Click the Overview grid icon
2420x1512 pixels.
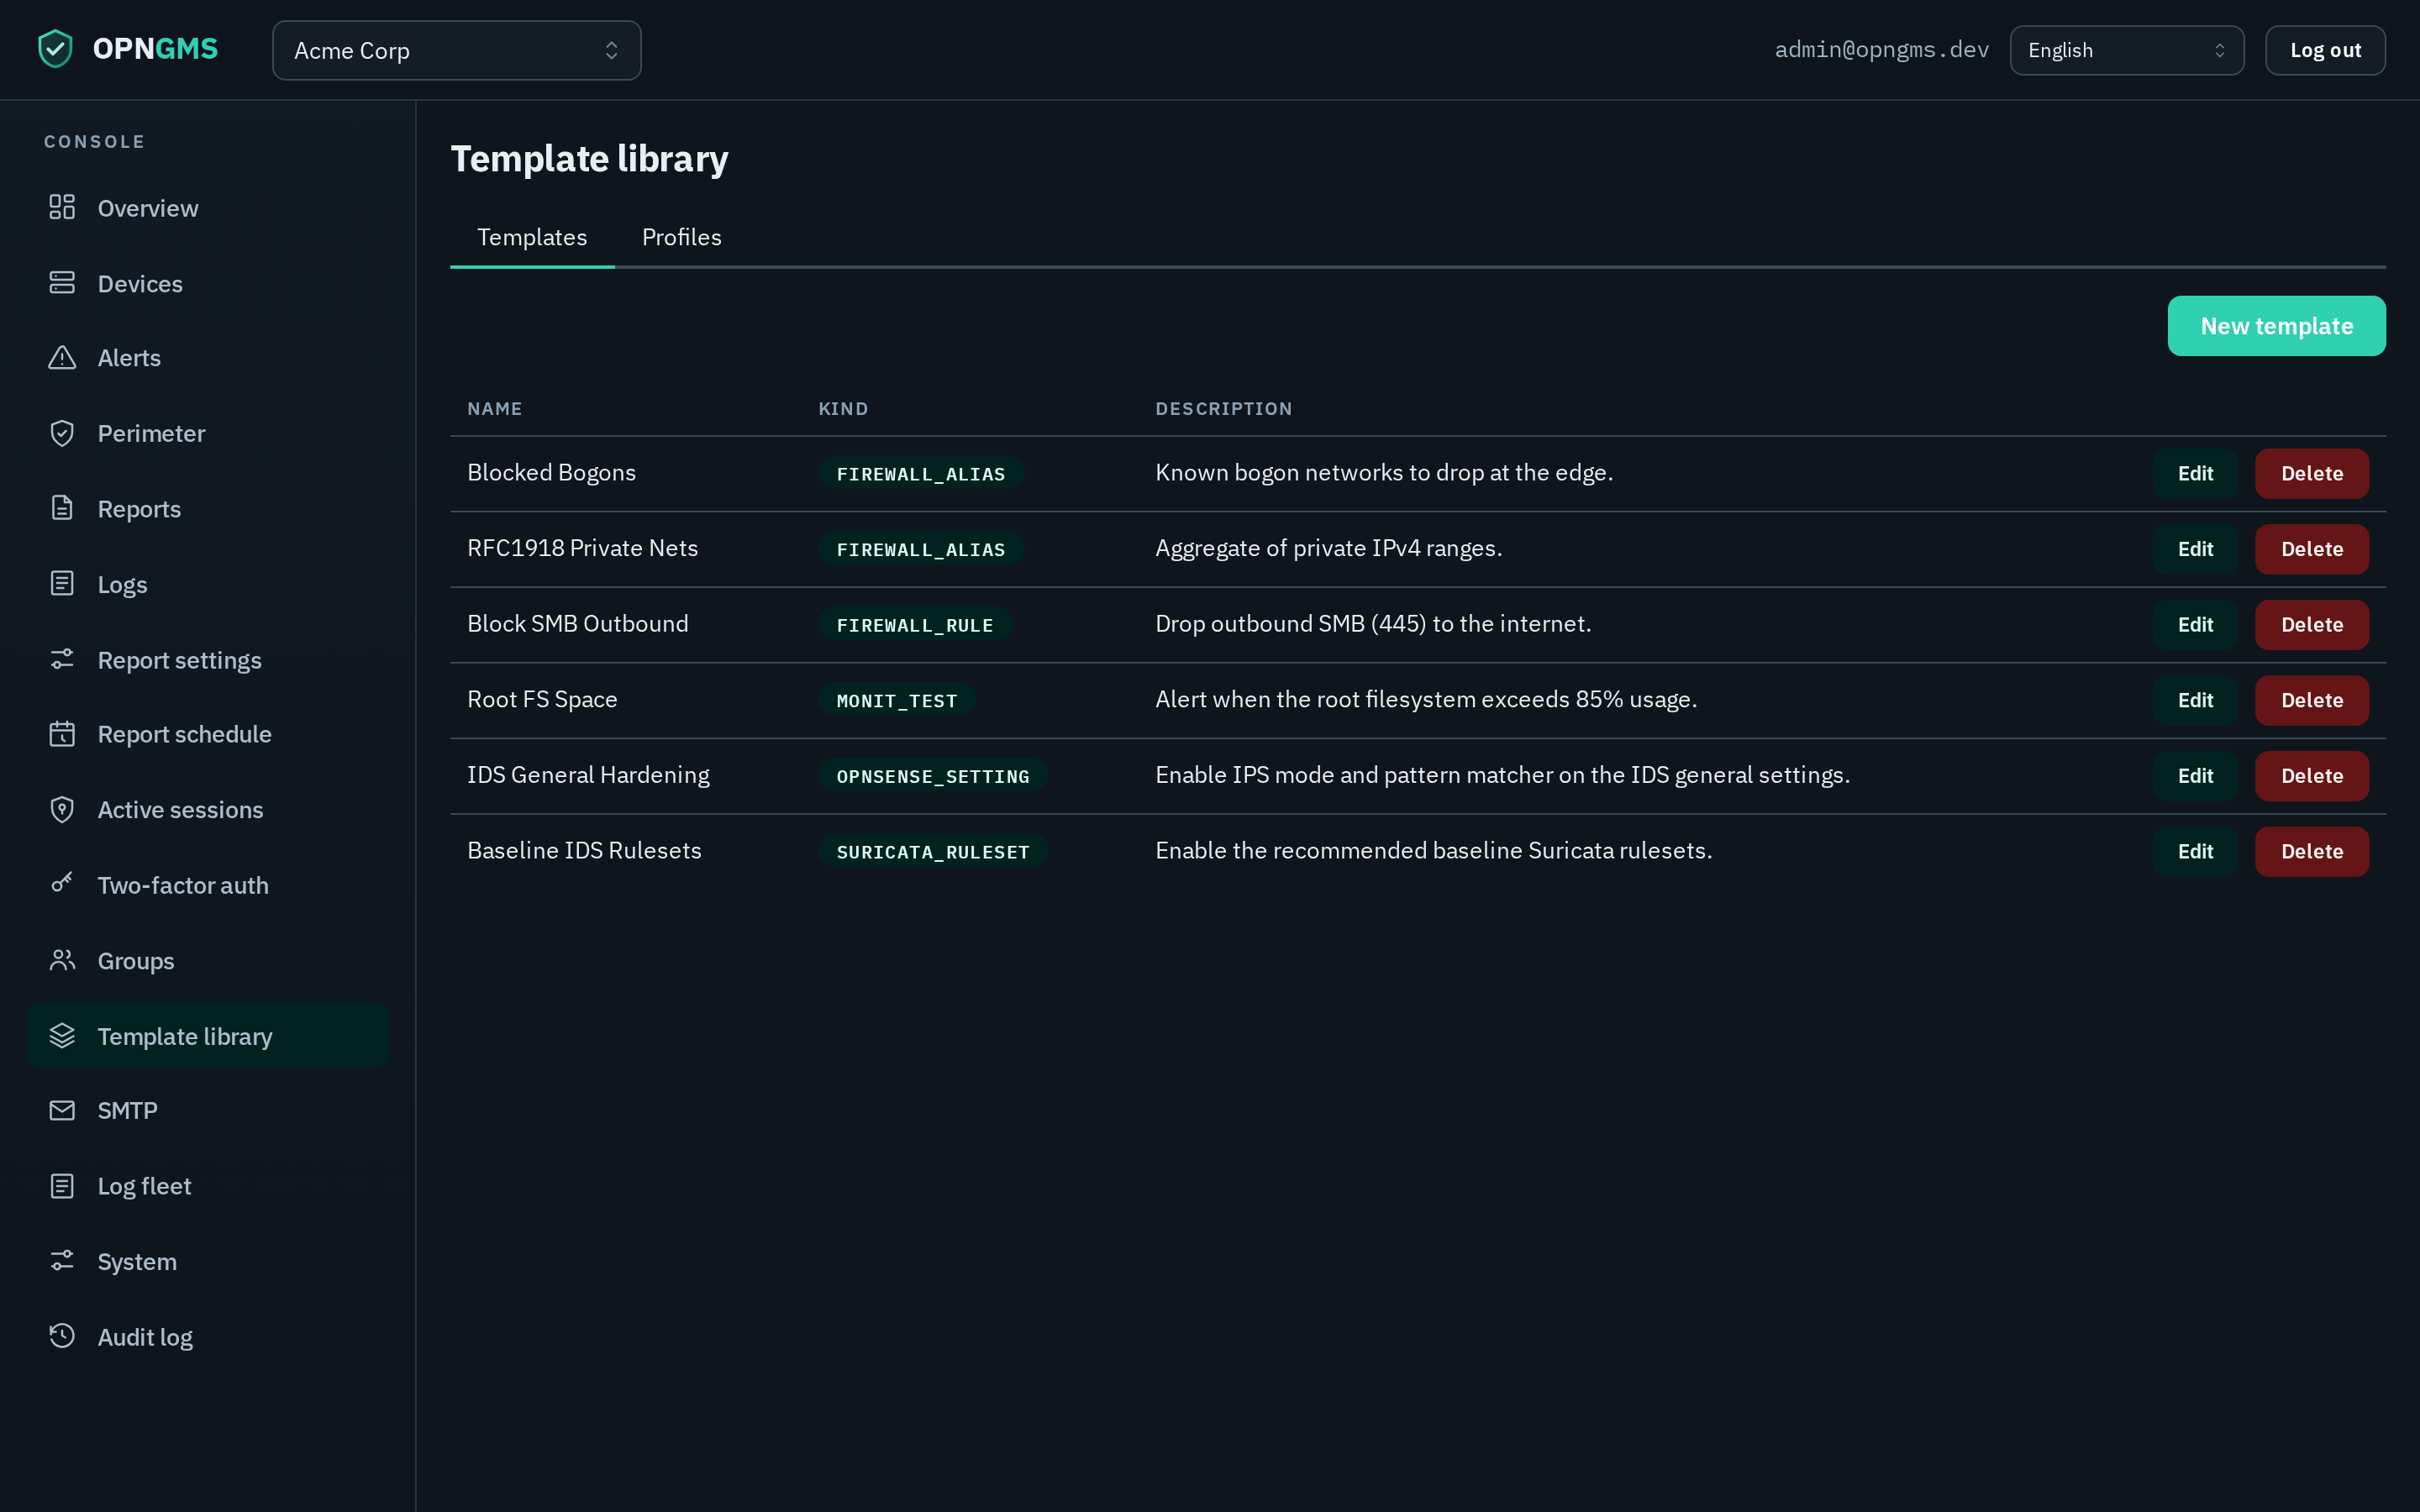coord(62,207)
